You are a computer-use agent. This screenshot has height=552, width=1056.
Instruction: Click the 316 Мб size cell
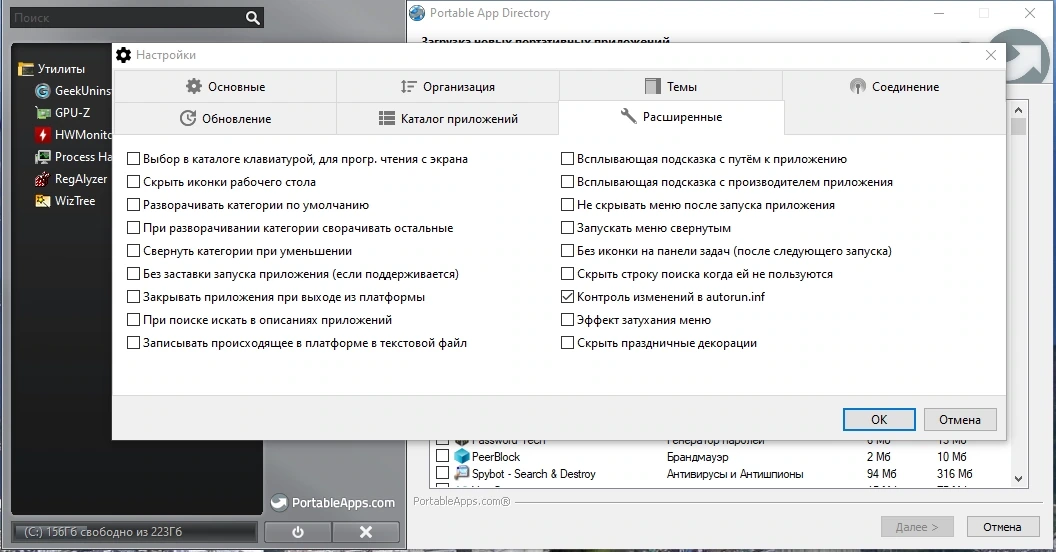954,474
